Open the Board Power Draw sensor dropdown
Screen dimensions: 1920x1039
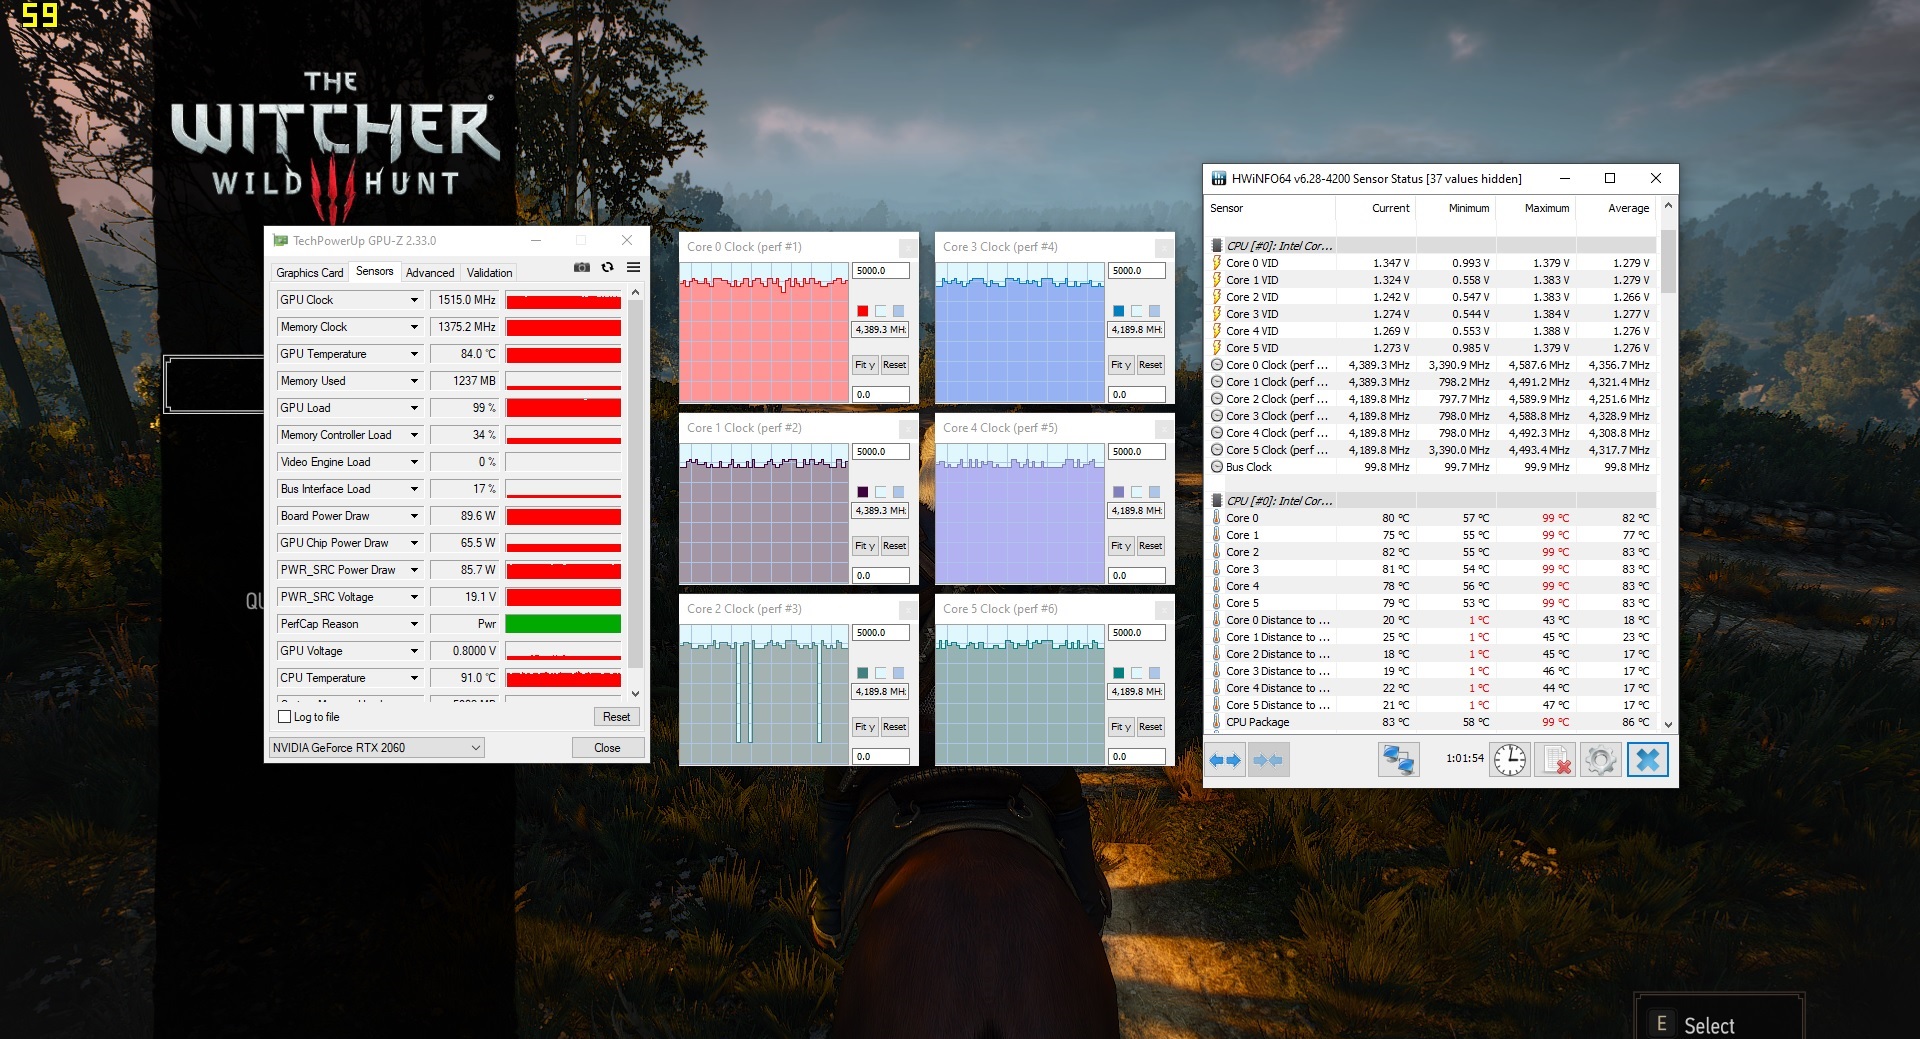(414, 516)
